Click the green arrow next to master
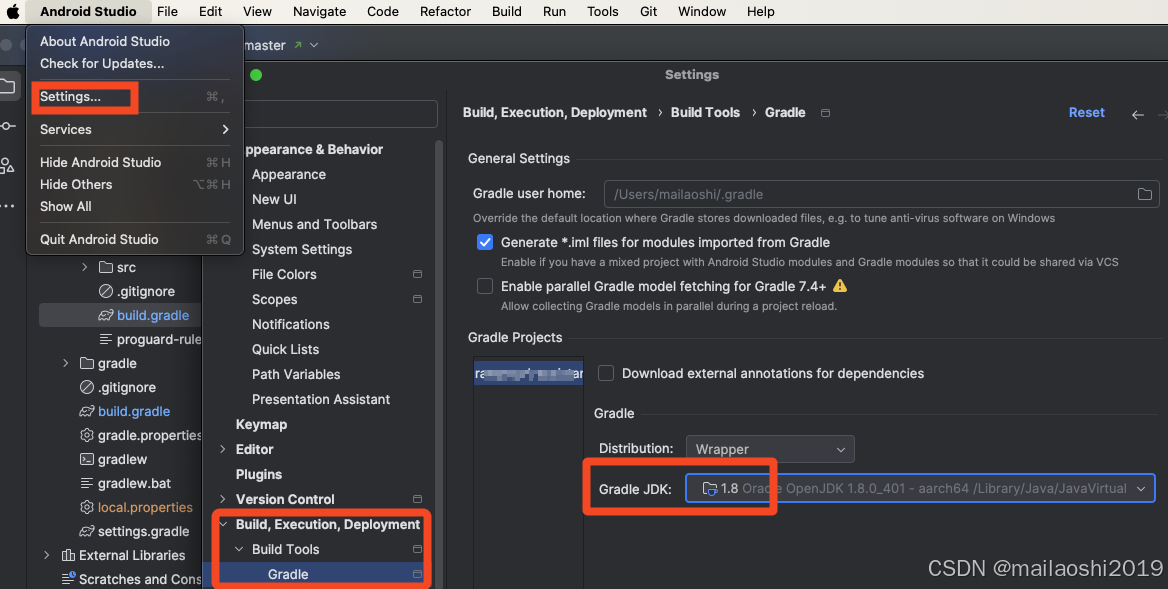The height and width of the screenshot is (589, 1168). (x=298, y=45)
